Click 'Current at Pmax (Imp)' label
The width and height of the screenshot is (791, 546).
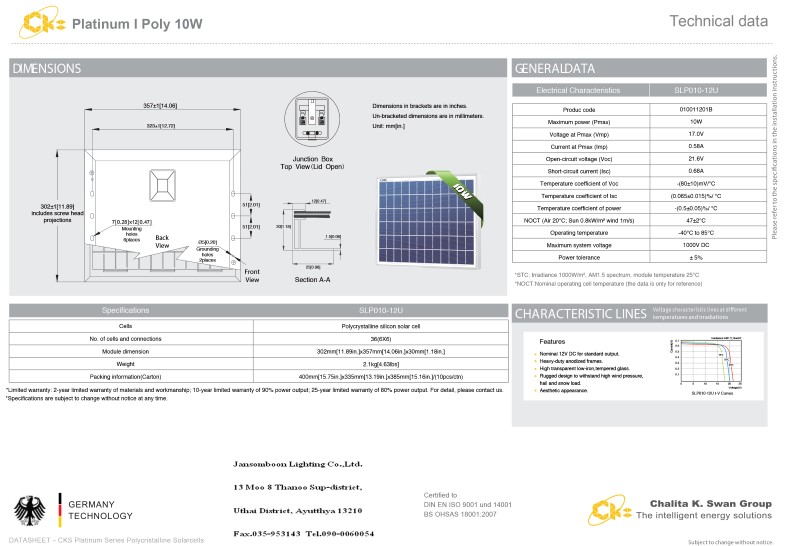579,147
